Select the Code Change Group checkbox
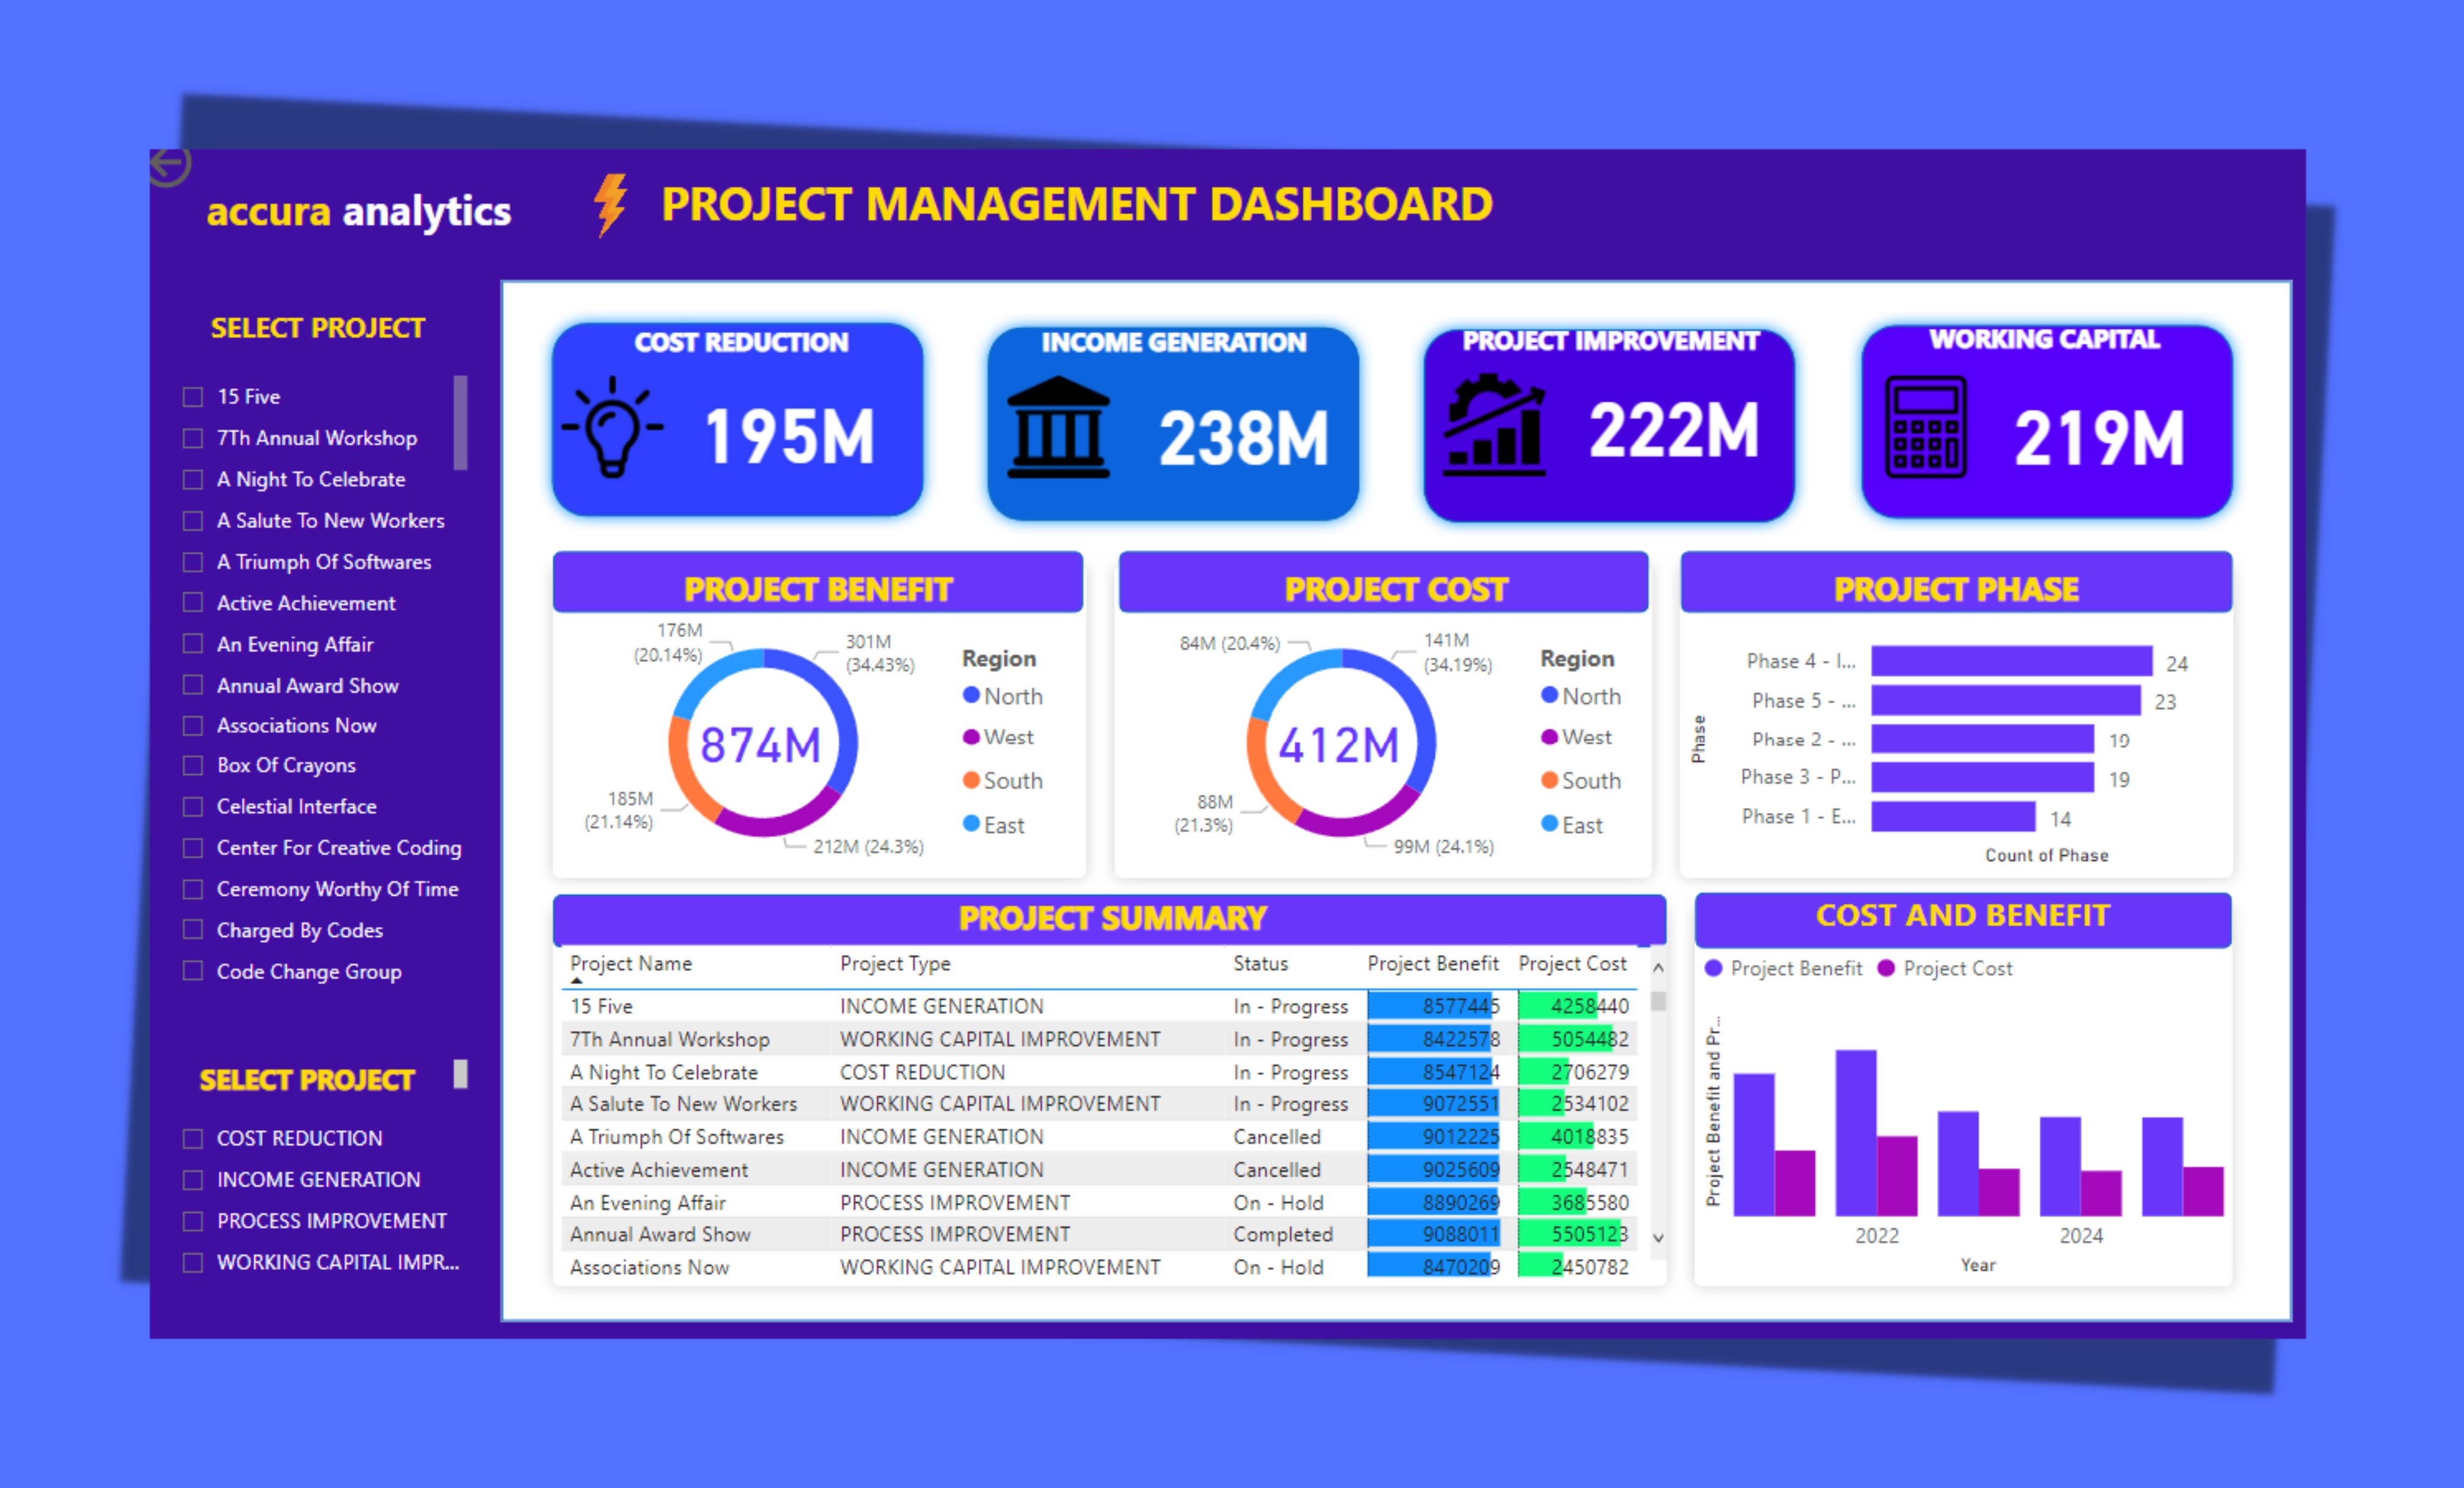 pyautogui.click(x=193, y=971)
